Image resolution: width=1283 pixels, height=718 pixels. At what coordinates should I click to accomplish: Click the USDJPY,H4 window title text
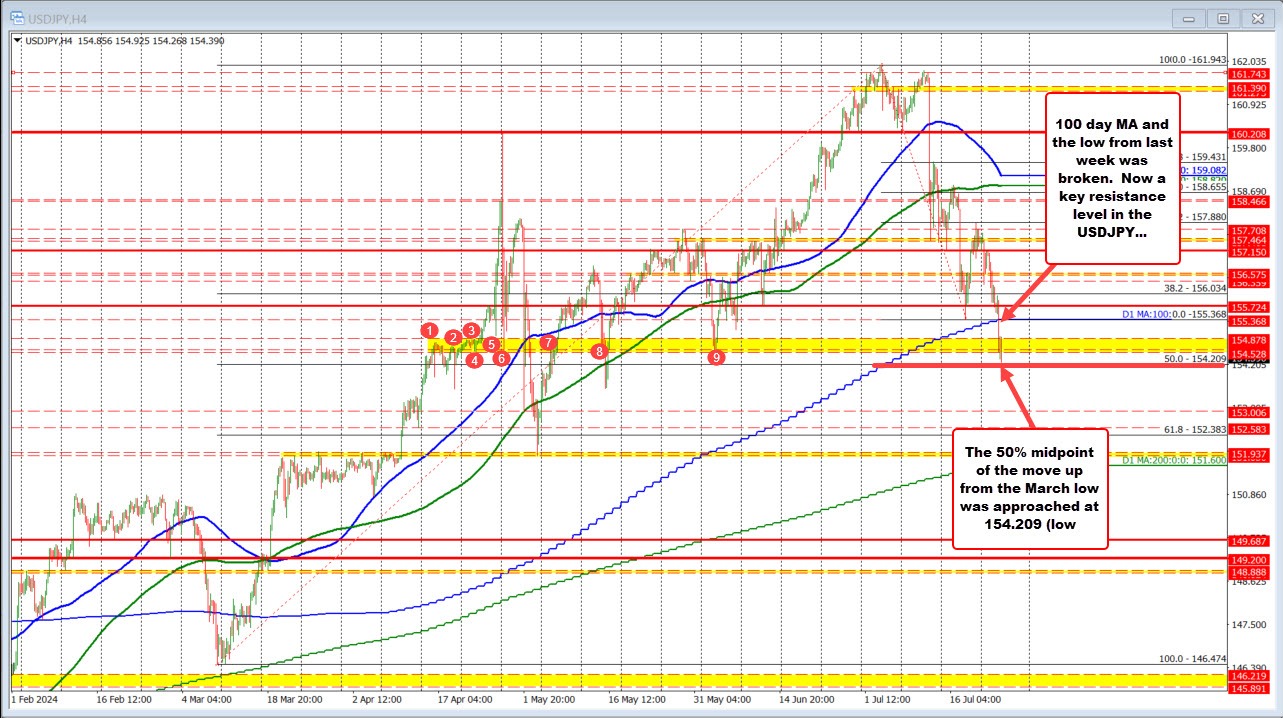click(x=57, y=17)
